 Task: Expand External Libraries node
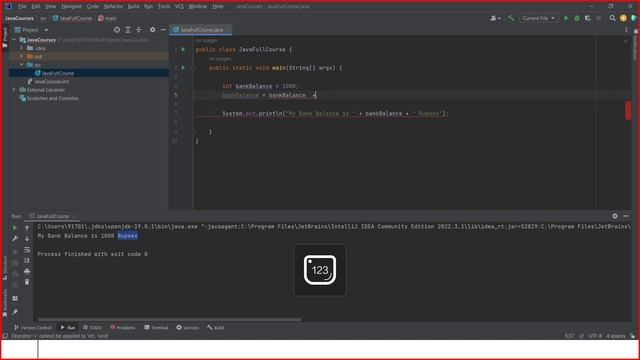tap(14, 90)
